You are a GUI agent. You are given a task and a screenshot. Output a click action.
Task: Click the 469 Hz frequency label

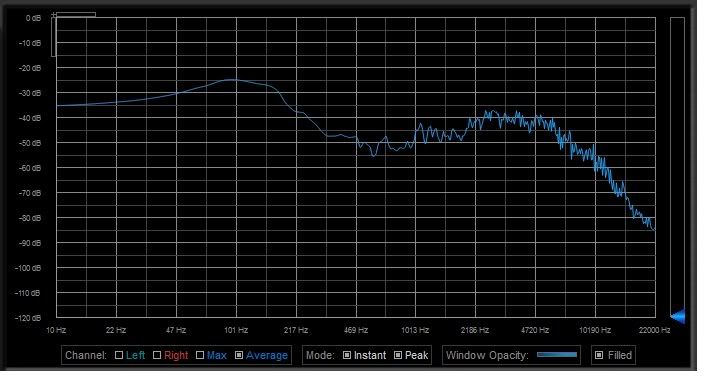tap(356, 330)
